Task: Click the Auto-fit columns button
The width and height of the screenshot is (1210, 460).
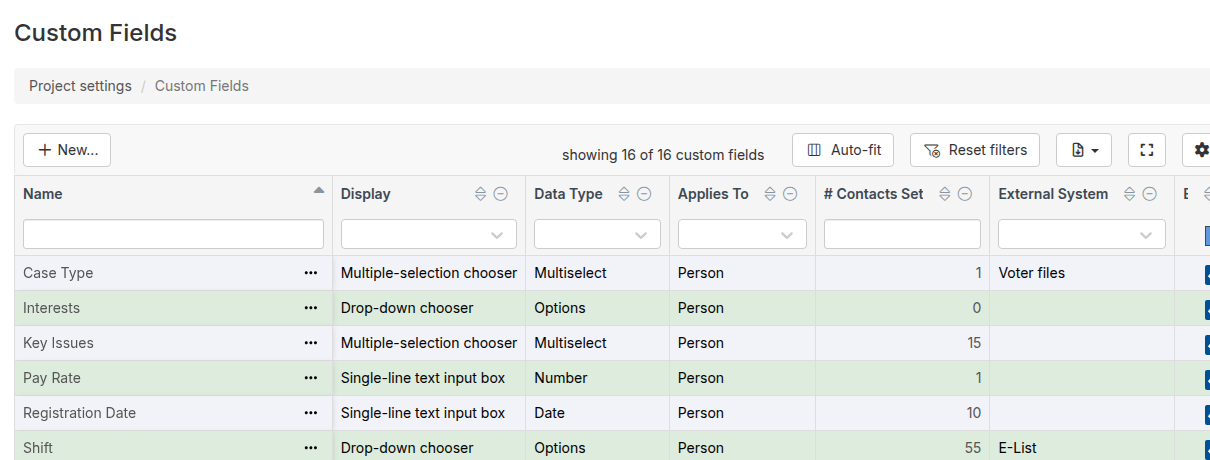Action: [x=843, y=150]
